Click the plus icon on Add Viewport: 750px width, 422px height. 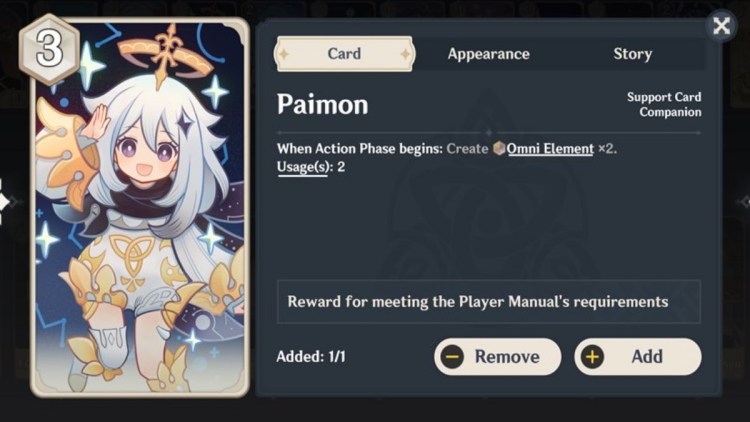592,356
